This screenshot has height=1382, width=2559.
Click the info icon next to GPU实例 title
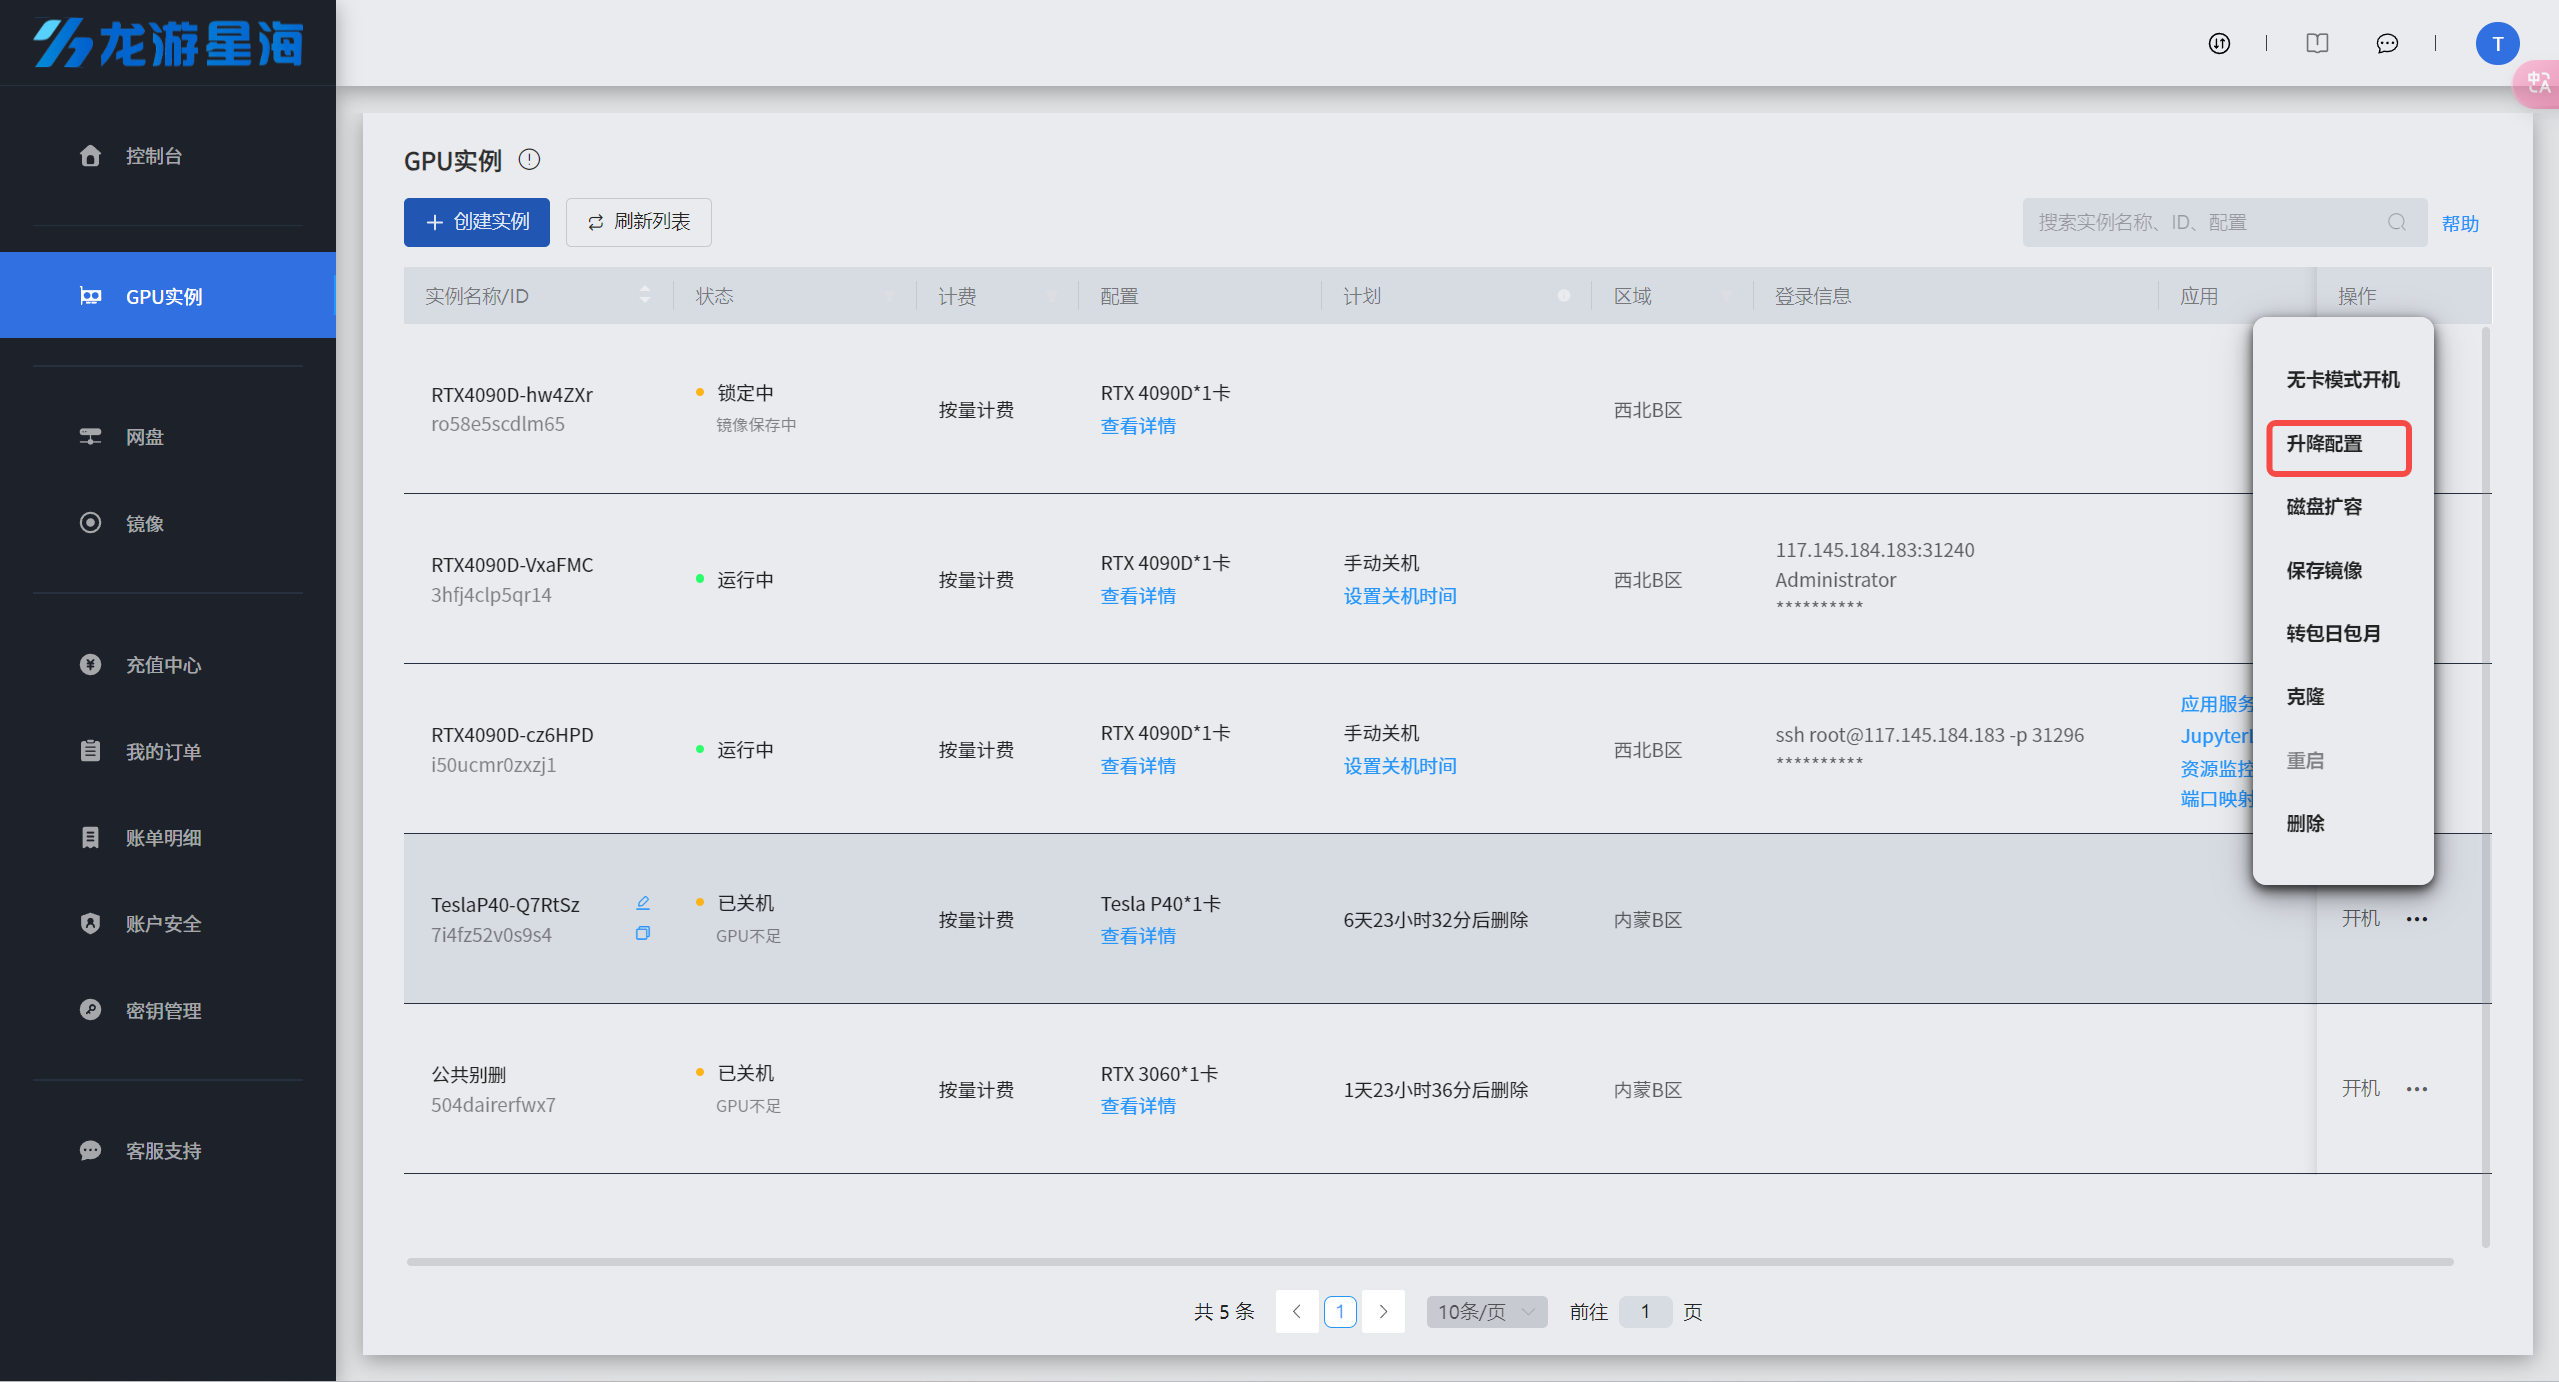click(529, 160)
